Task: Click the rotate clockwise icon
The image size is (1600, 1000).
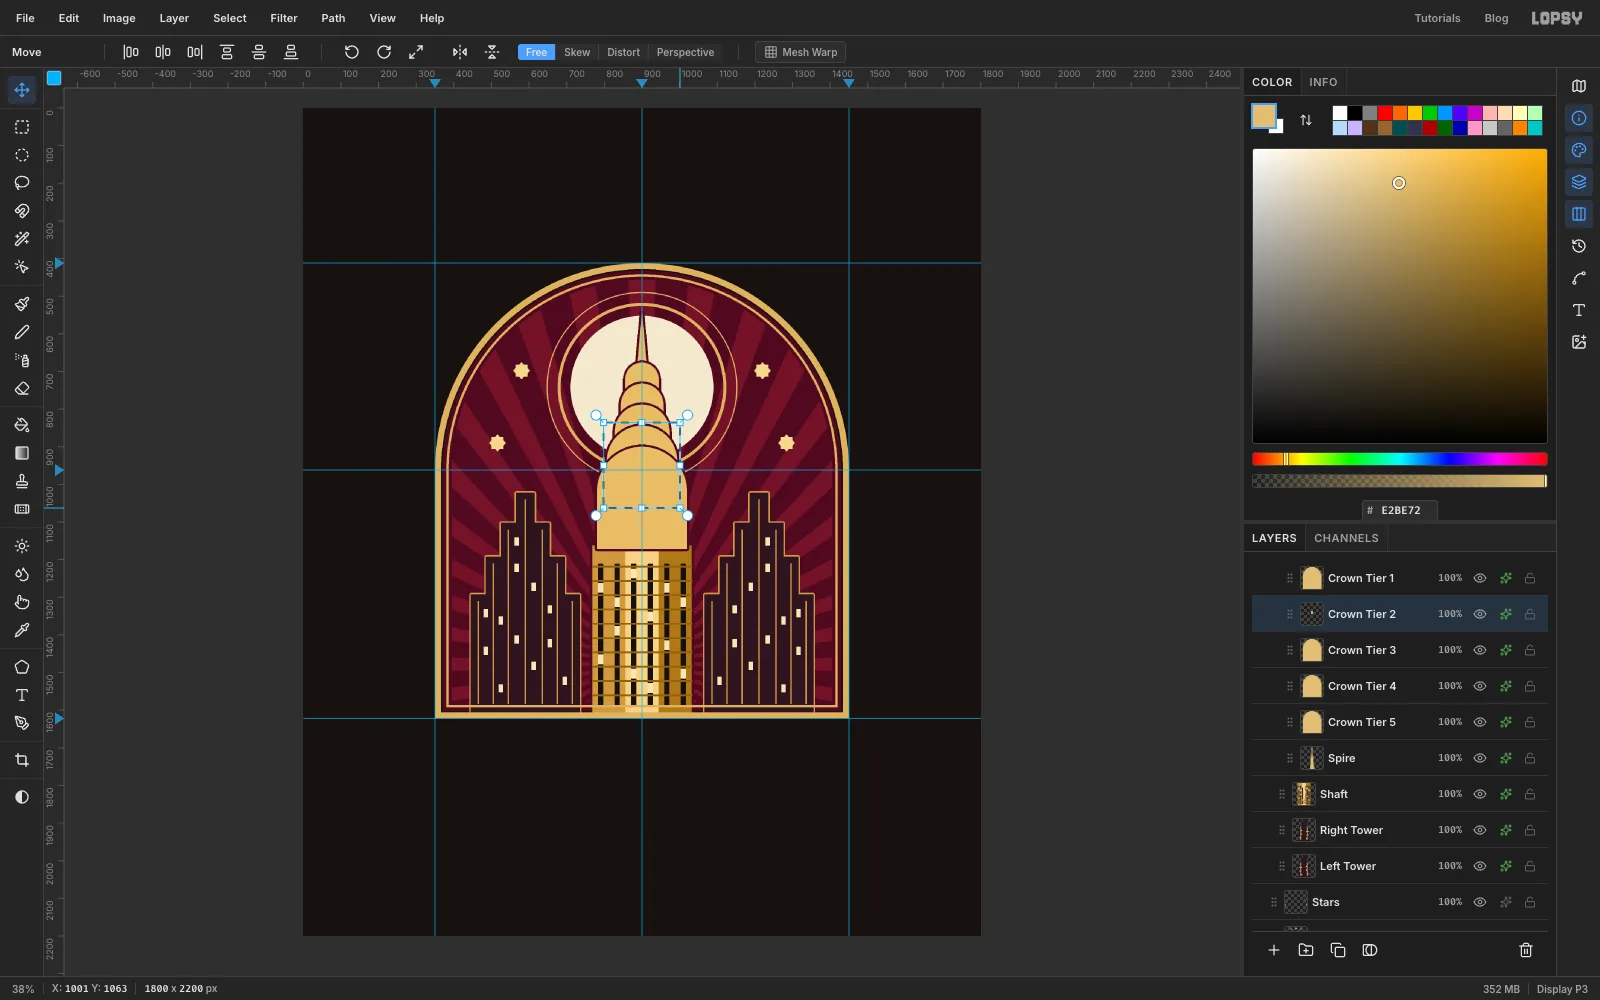Action: pyautogui.click(x=384, y=52)
